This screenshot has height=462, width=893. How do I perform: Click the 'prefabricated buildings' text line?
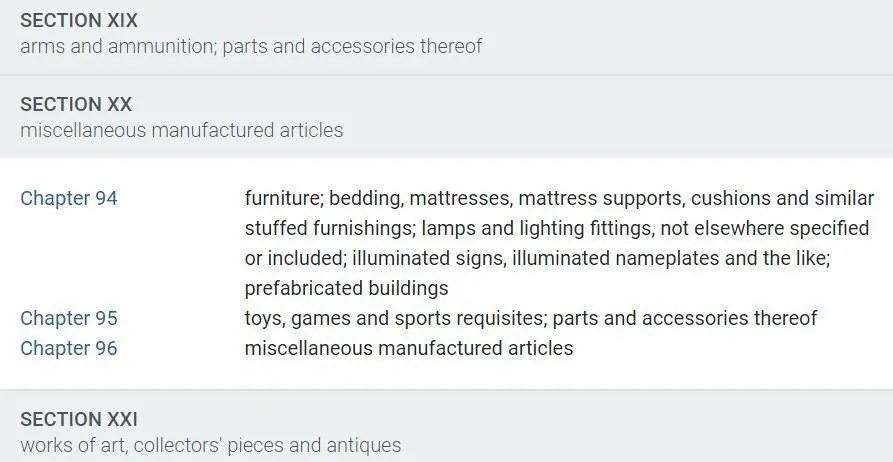tap(346, 288)
